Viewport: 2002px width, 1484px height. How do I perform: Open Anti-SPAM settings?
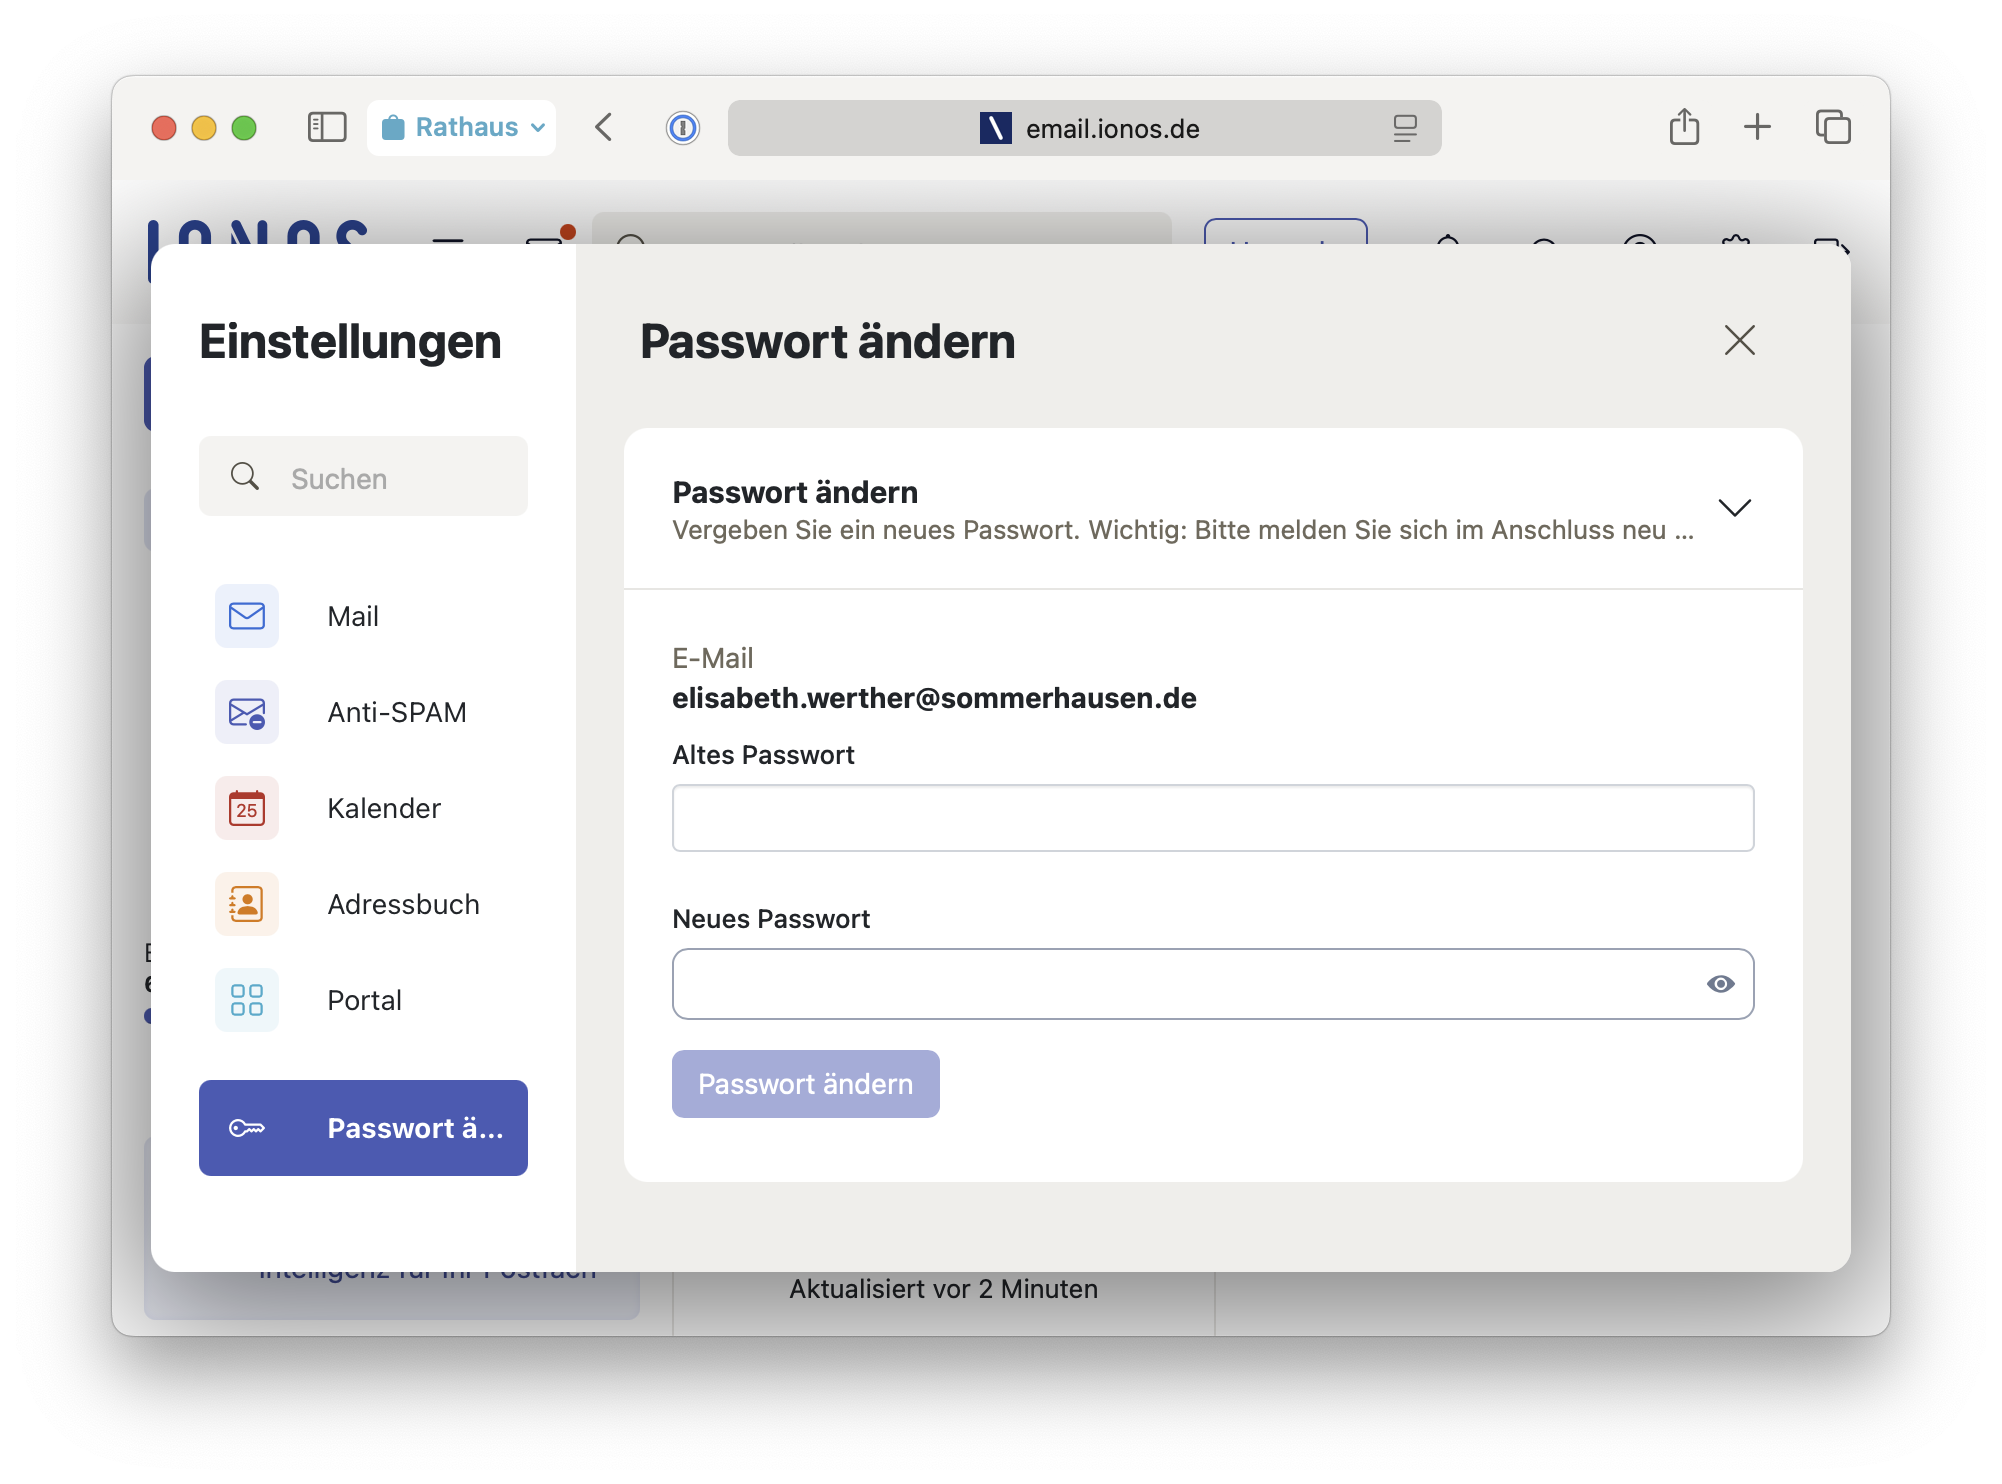[397, 712]
